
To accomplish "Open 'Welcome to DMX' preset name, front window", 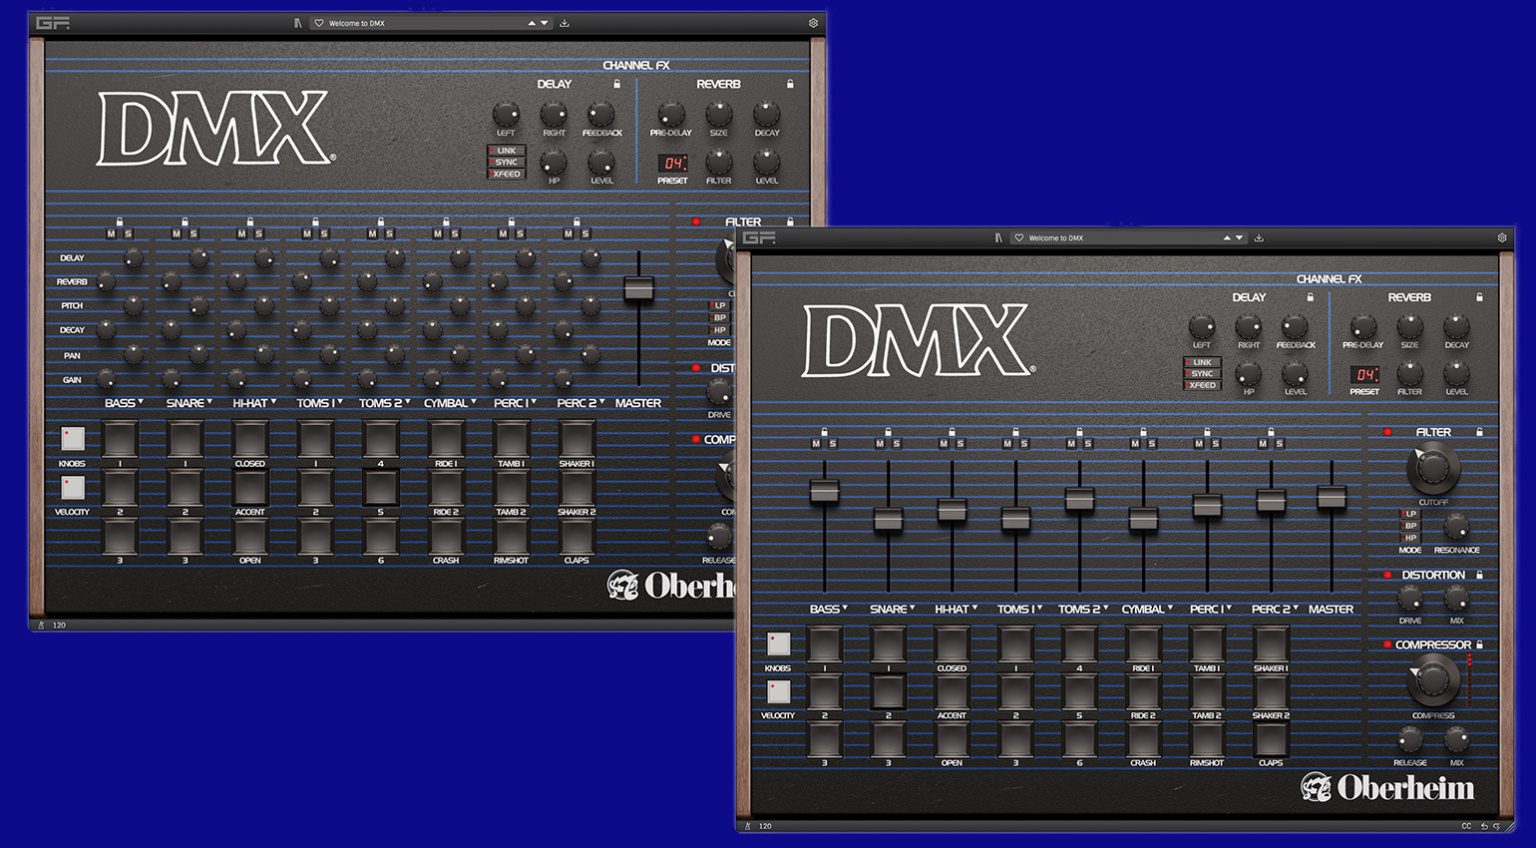I will click(x=1056, y=238).
